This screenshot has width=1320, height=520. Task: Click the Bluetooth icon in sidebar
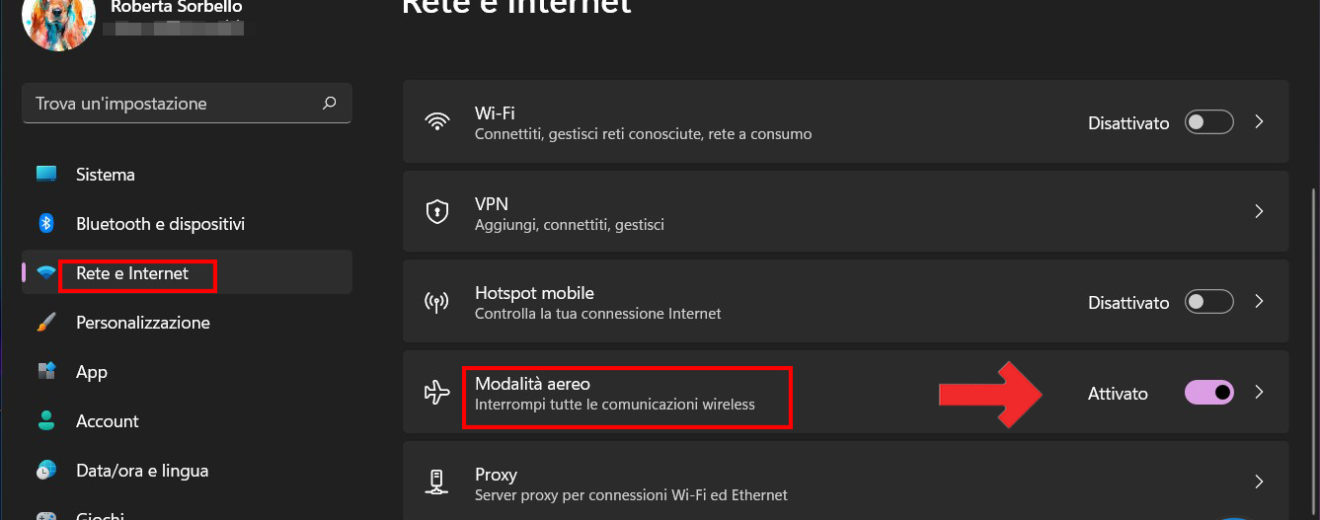point(46,223)
